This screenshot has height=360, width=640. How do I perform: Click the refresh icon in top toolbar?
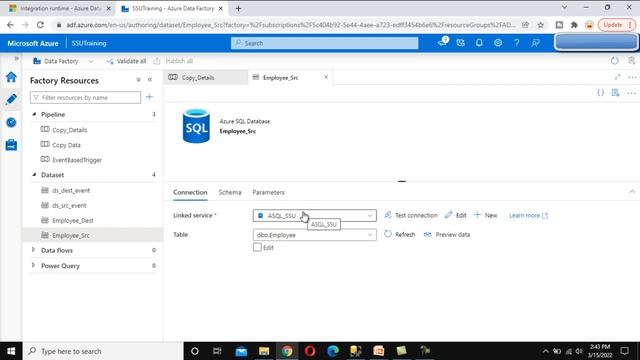click(614, 61)
